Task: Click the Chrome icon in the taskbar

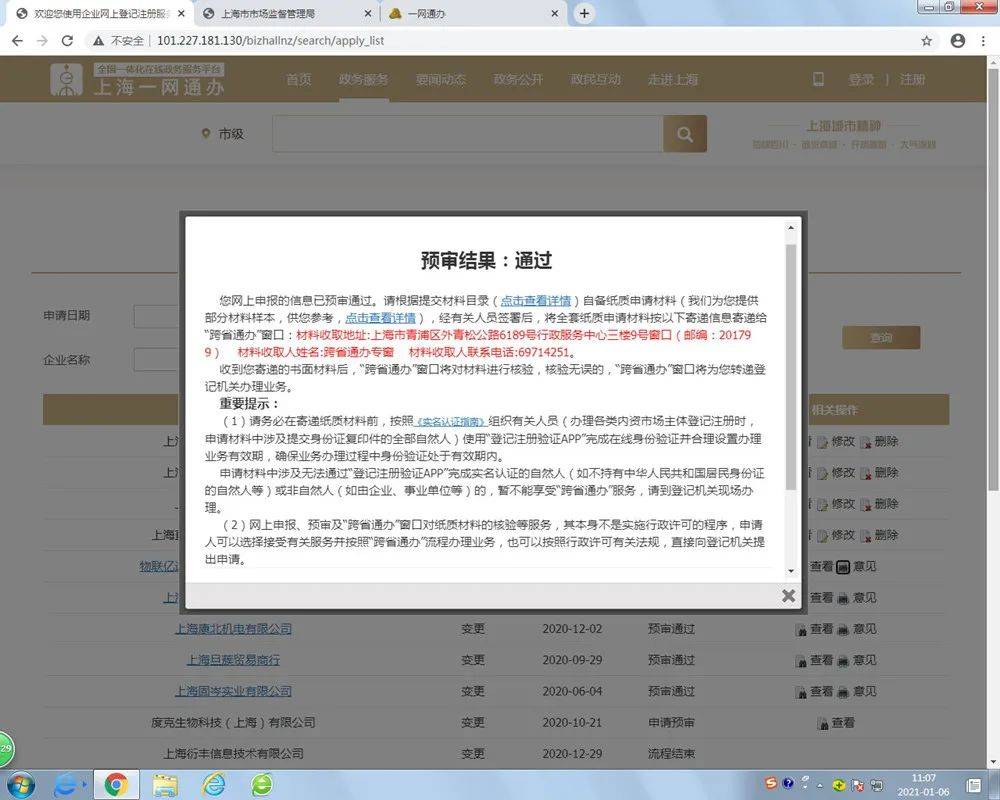Action: tap(116, 783)
